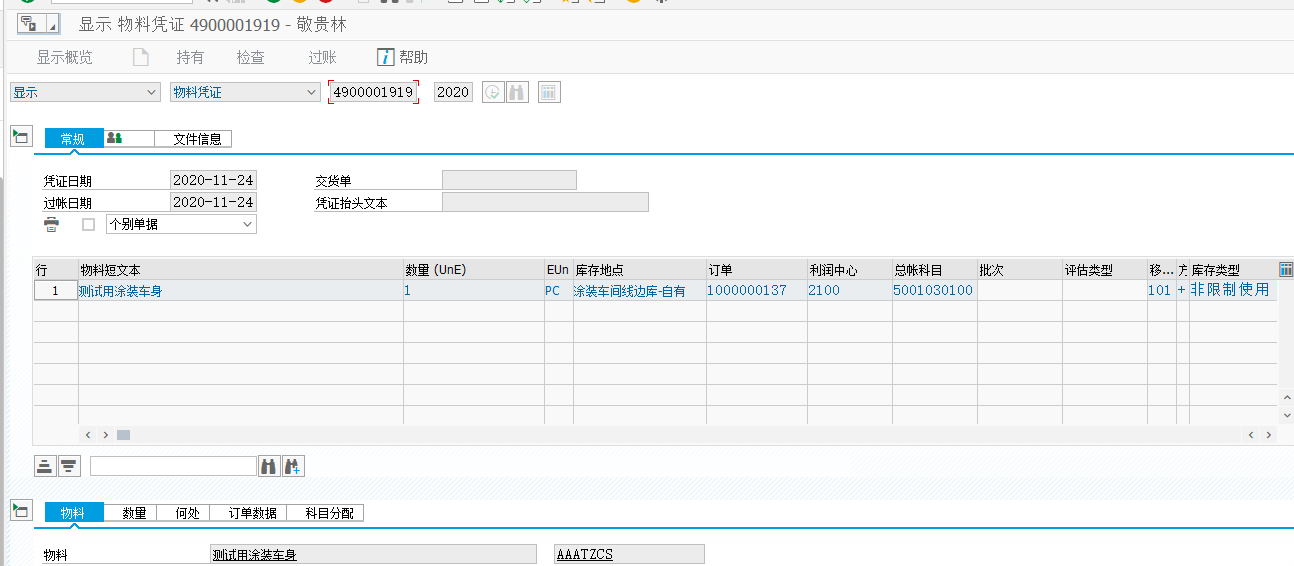The height and width of the screenshot is (566, 1294).
Task: Click the 帮助 label button
Action: point(413,57)
